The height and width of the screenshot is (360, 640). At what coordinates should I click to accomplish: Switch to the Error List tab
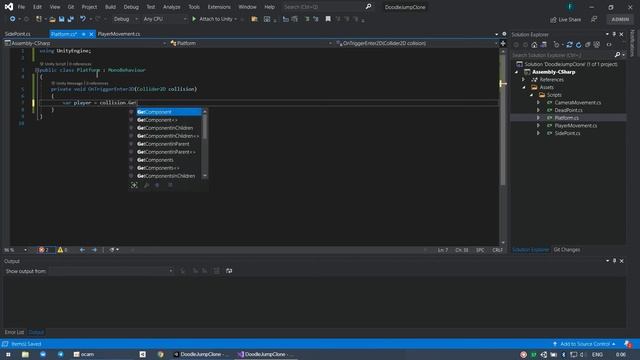[x=14, y=332]
